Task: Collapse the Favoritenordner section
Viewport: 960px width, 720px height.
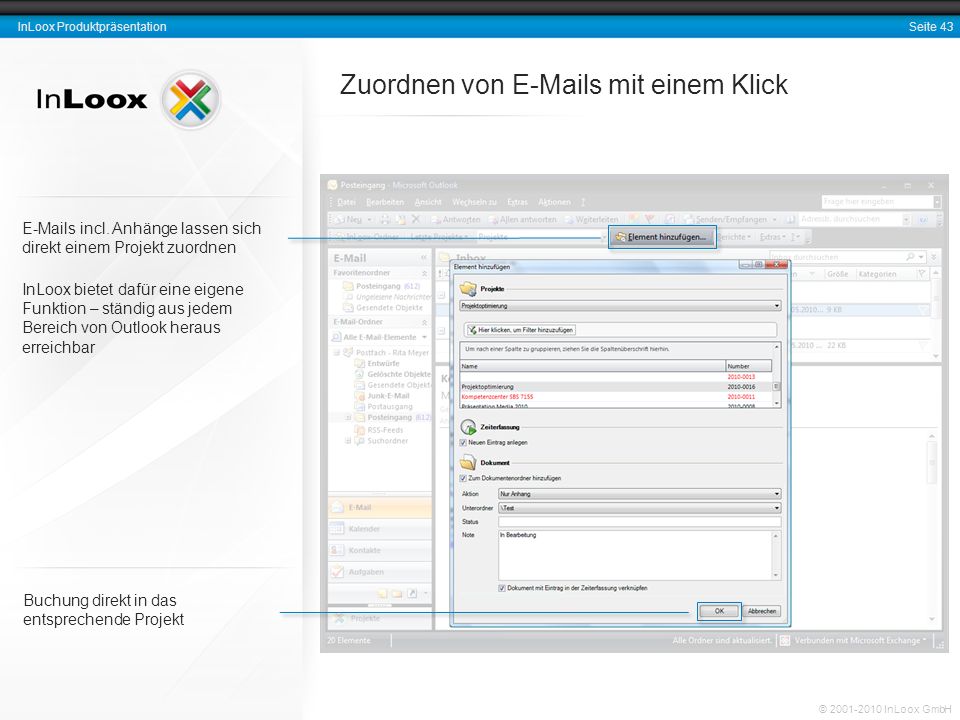Action: (x=424, y=272)
